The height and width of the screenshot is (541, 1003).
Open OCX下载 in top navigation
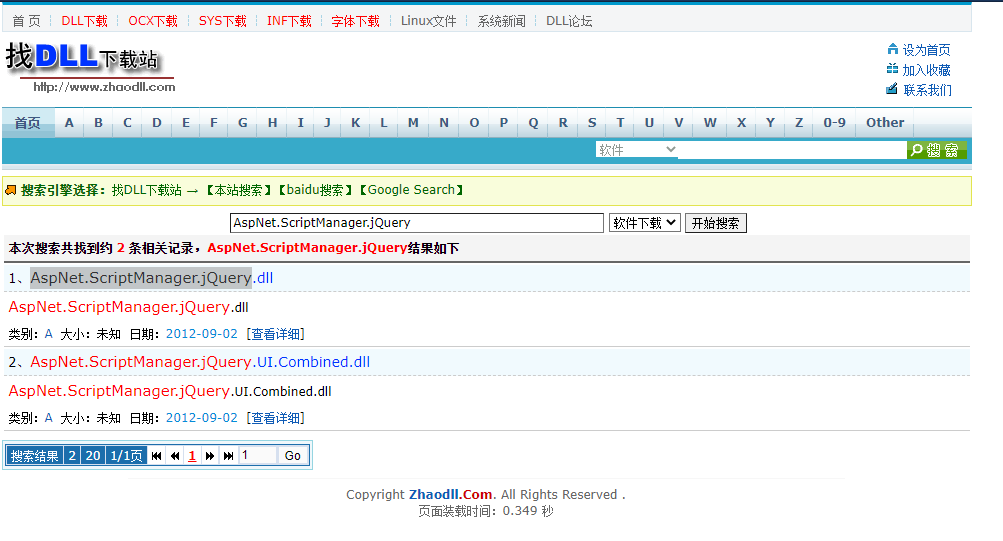point(153,21)
